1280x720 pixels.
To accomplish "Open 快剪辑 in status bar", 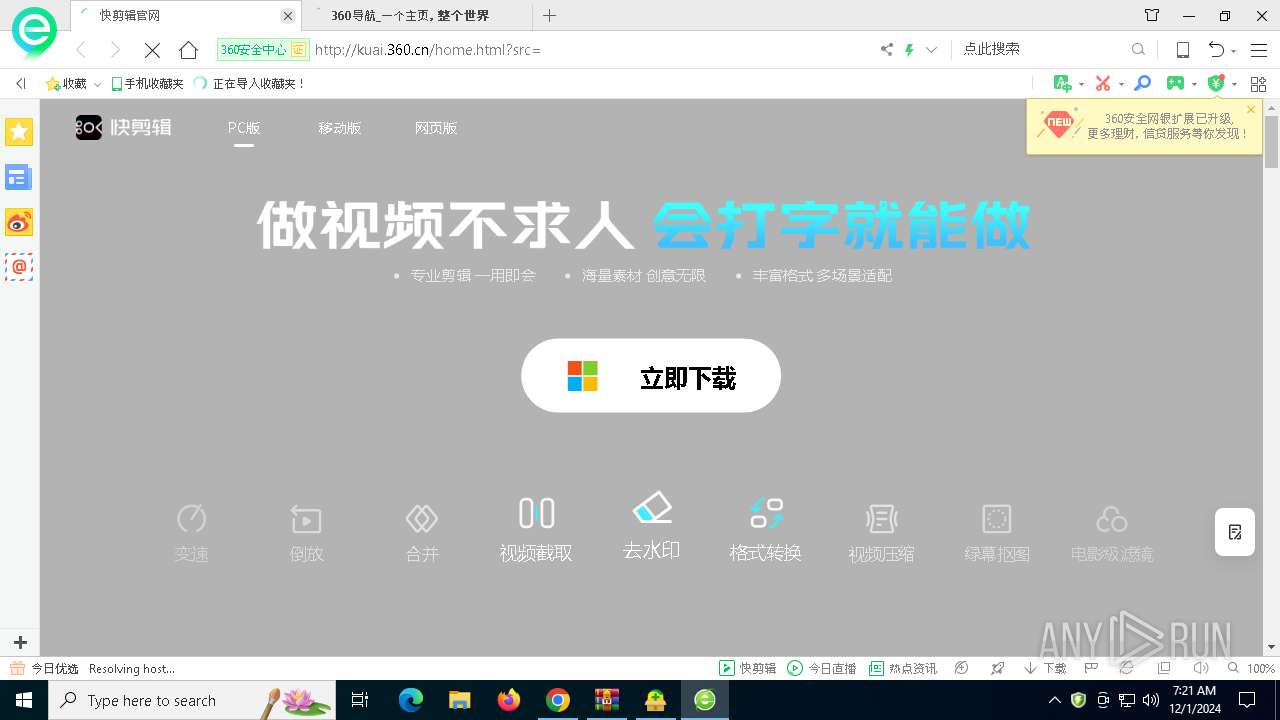I will click(x=748, y=668).
